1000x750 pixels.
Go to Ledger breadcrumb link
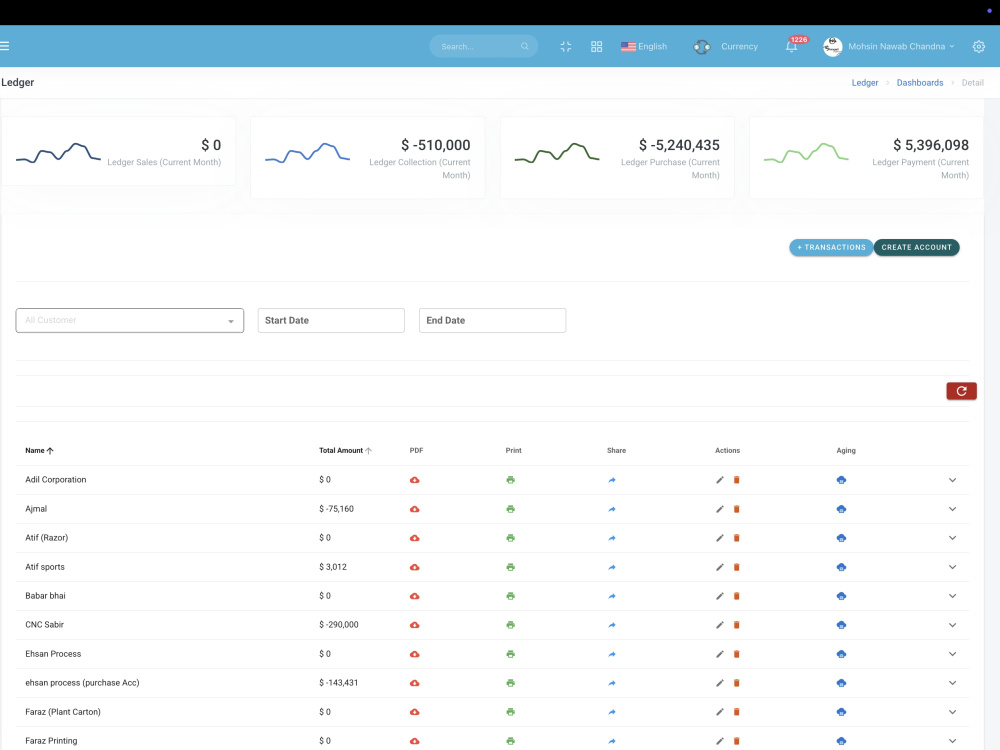click(x=865, y=83)
